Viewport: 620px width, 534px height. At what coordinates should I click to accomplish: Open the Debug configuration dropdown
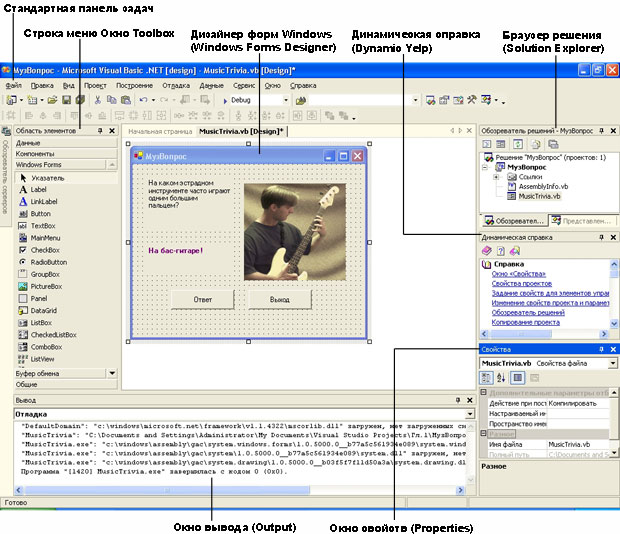point(285,100)
